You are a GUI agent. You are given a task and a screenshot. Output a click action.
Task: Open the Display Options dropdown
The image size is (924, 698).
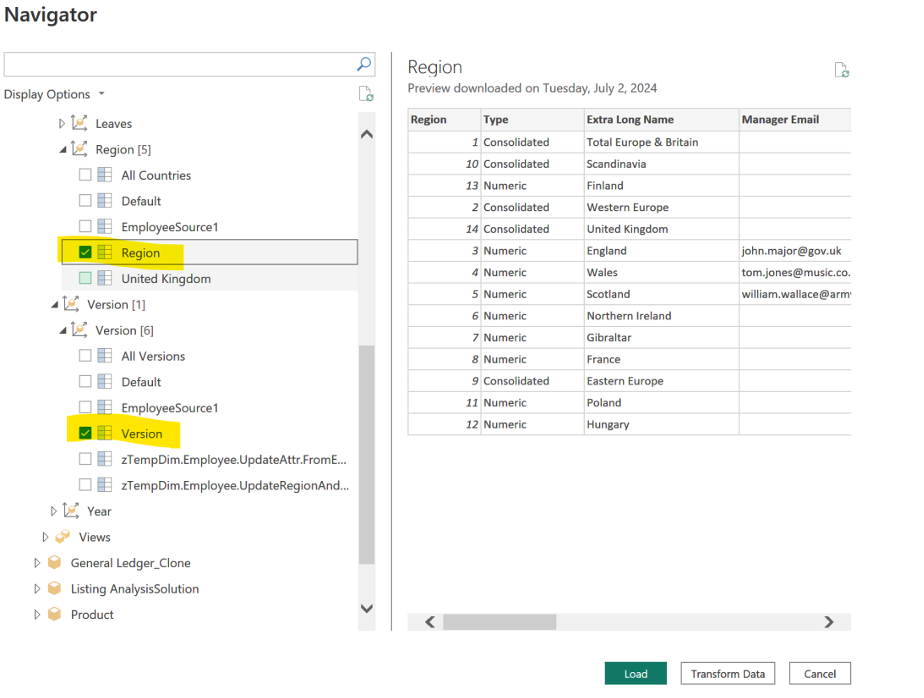pyautogui.click(x=54, y=94)
